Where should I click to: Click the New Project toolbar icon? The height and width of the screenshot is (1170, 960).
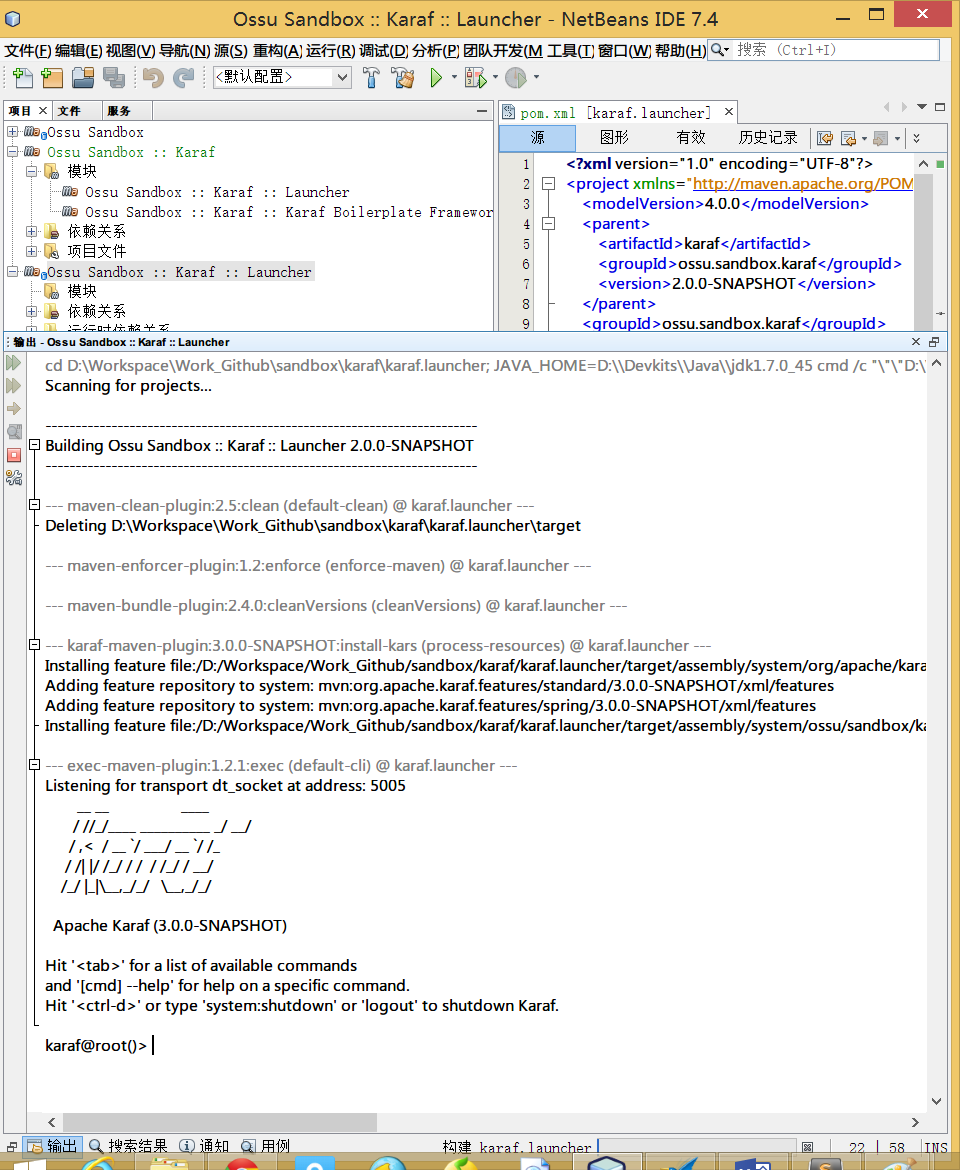click(x=52, y=77)
